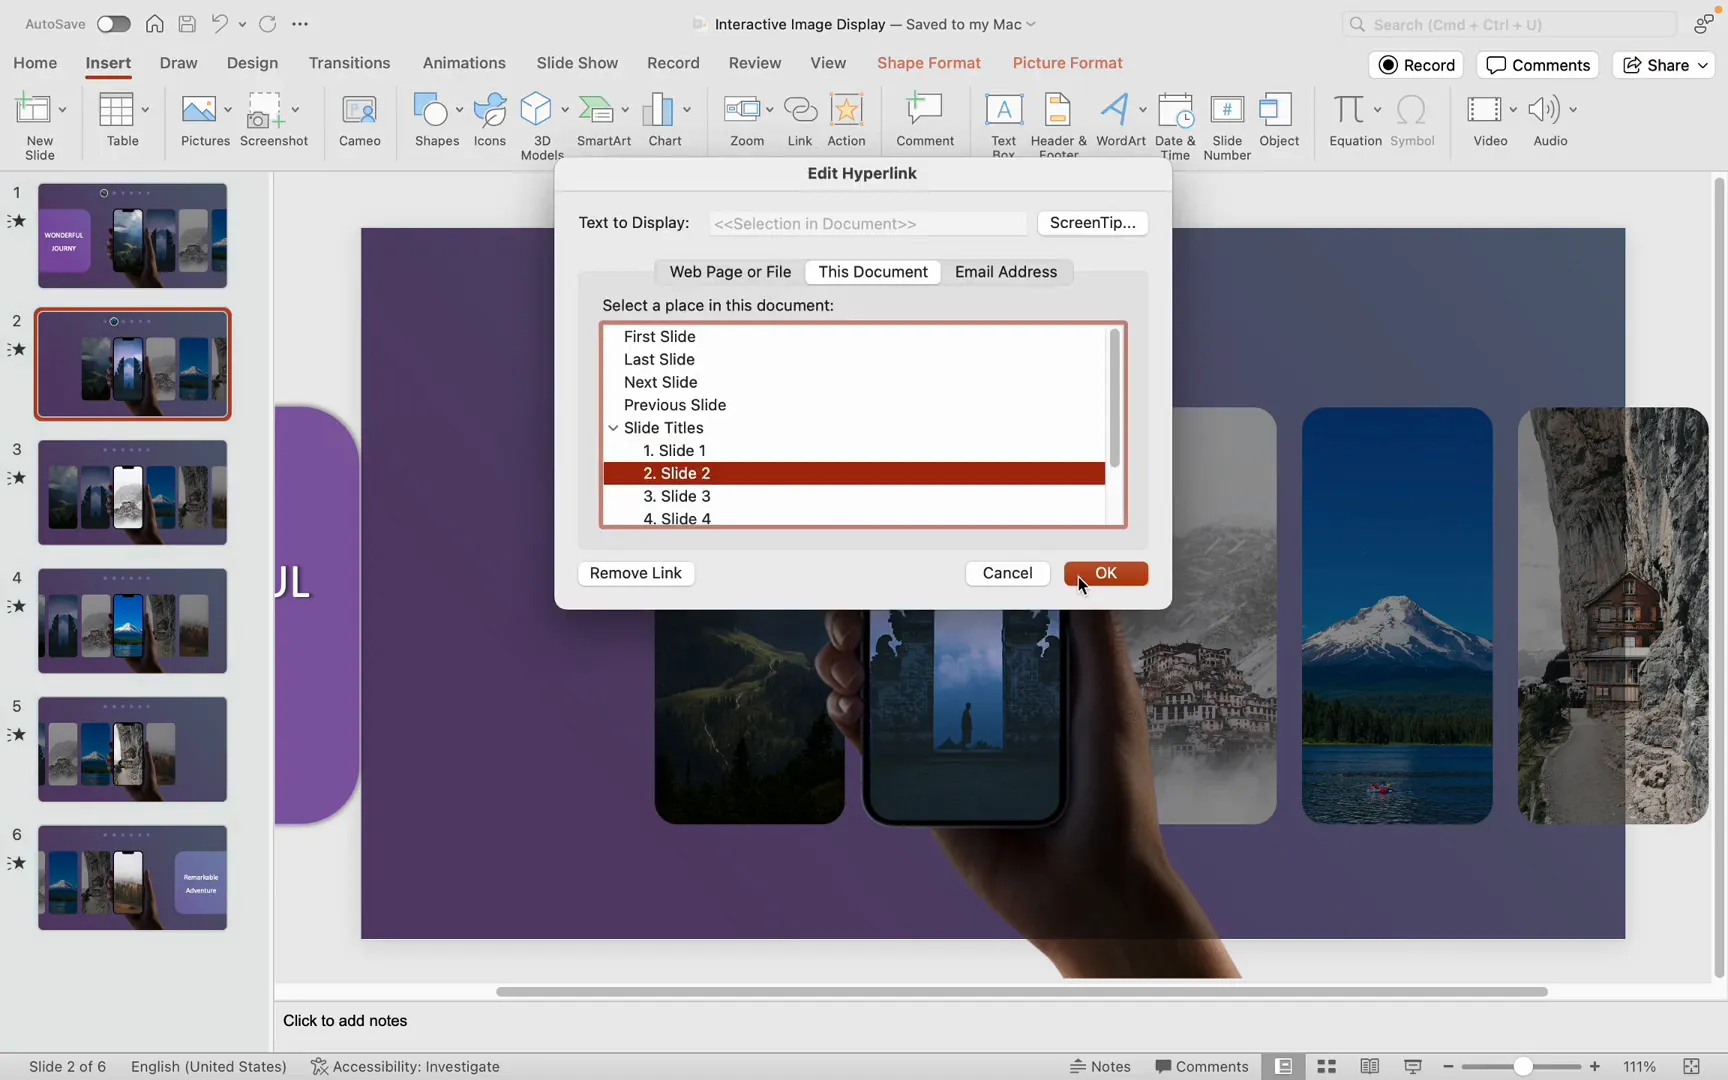Image resolution: width=1728 pixels, height=1080 pixels.
Task: Open Header & Footer tool
Action: click(x=1057, y=110)
